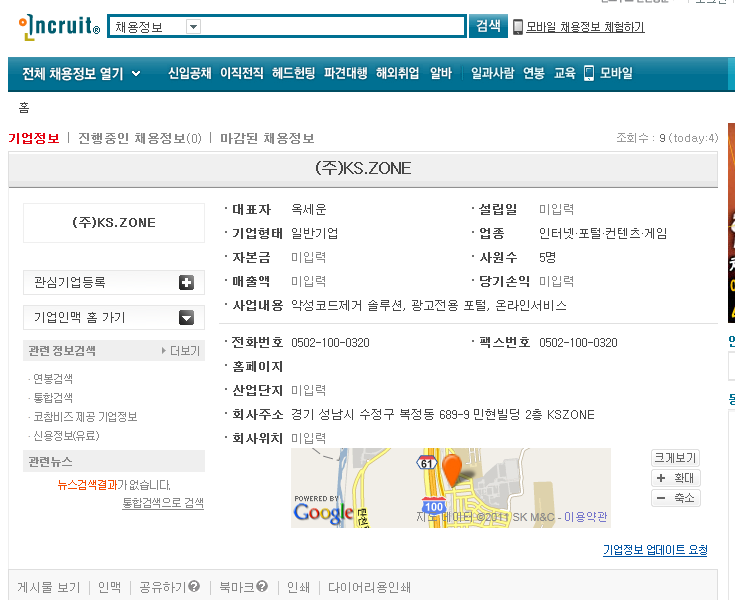
Task: Switch to the 진행중인 채용정보 tab
Action: pyautogui.click(x=139, y=138)
